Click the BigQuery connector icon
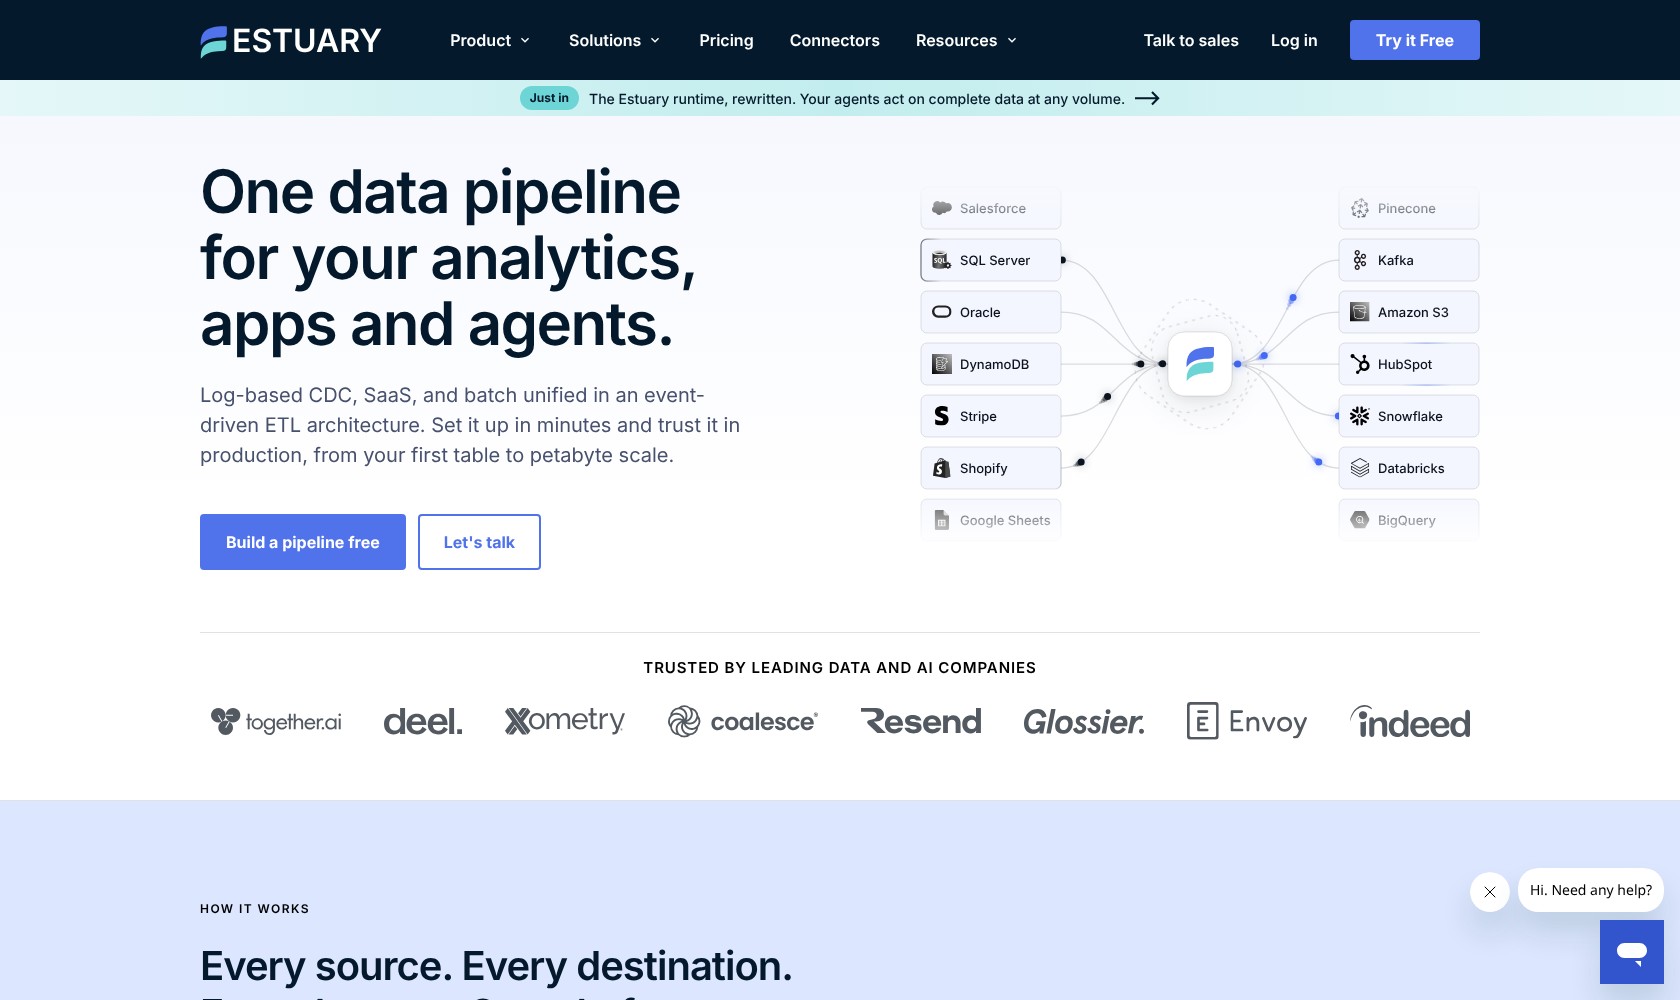The image size is (1680, 1000). (x=1359, y=520)
